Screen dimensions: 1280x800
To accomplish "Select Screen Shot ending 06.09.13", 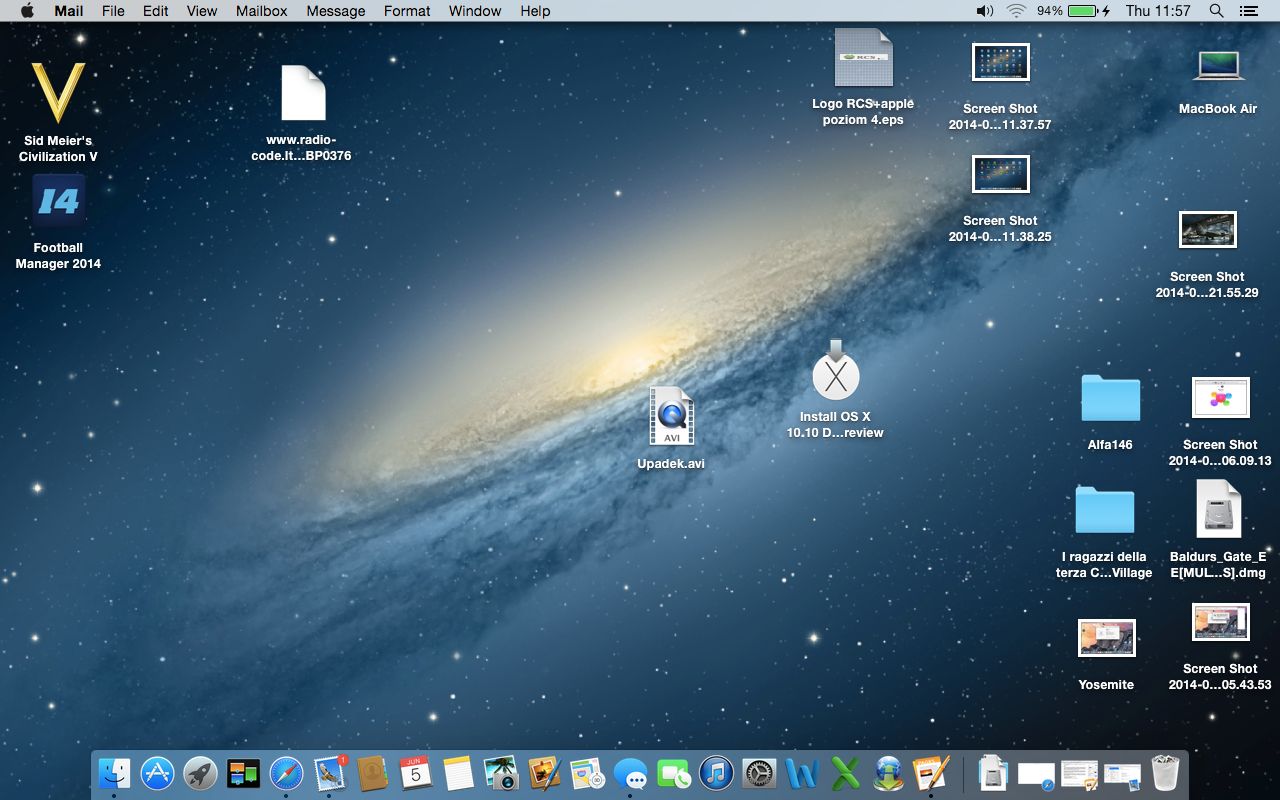I will pos(1220,422).
